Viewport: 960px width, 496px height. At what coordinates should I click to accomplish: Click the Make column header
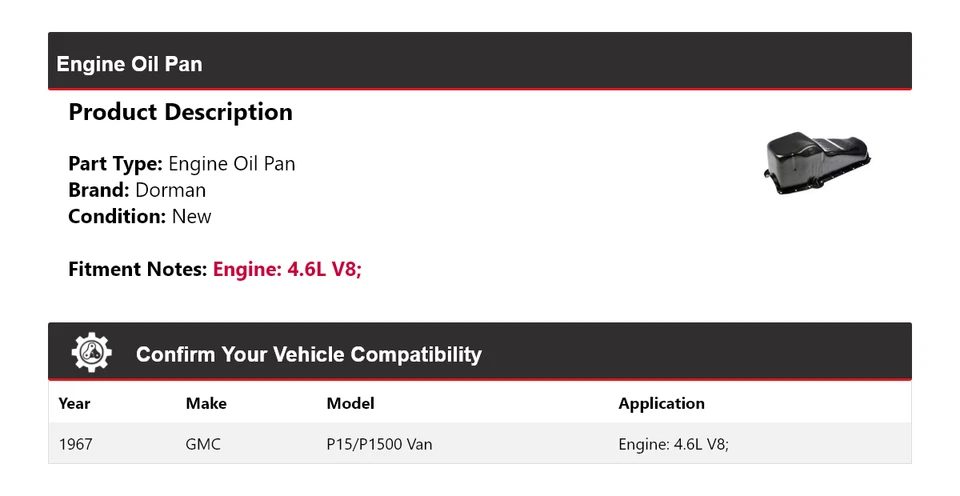pos(206,404)
